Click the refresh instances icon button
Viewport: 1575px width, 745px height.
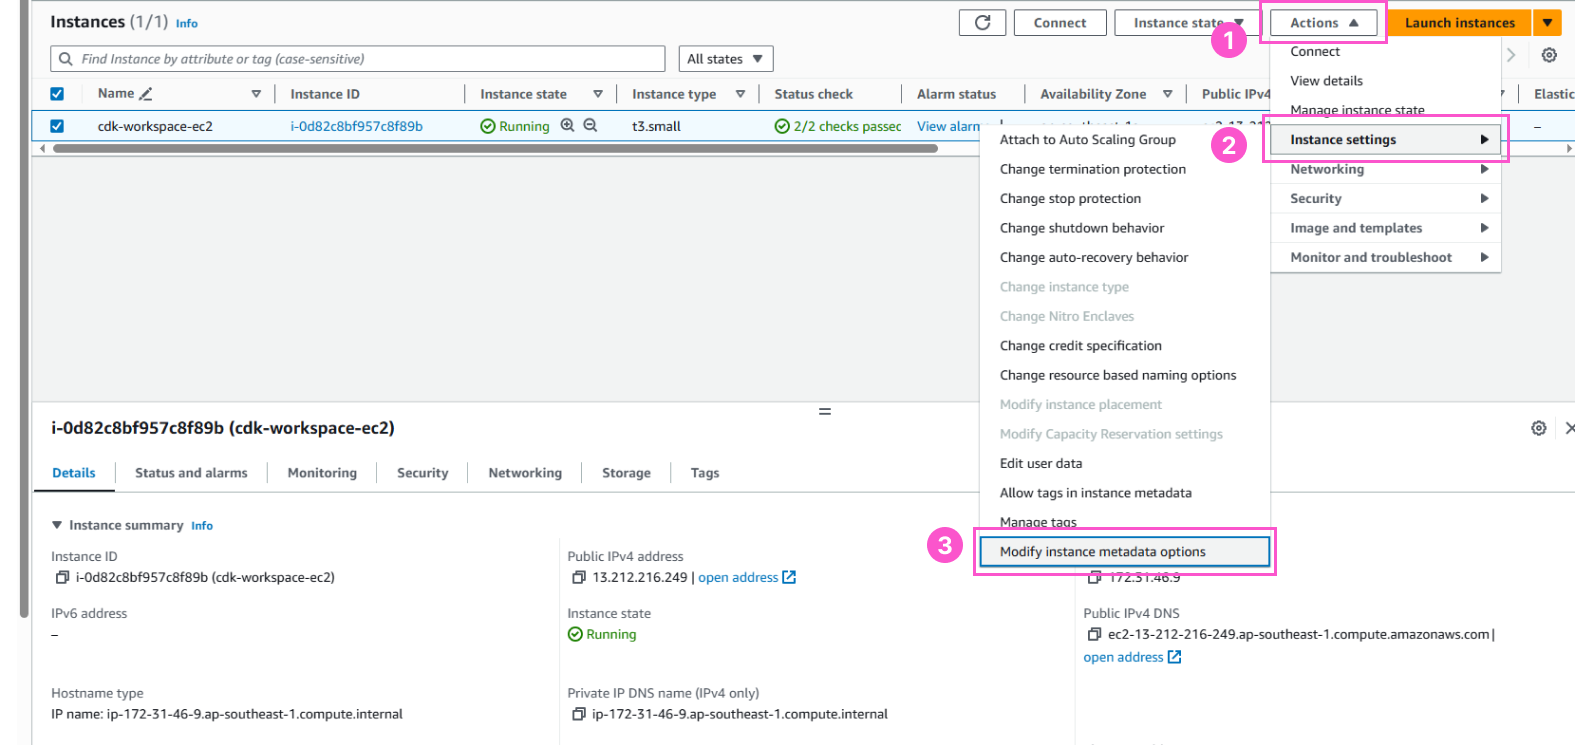click(x=982, y=23)
